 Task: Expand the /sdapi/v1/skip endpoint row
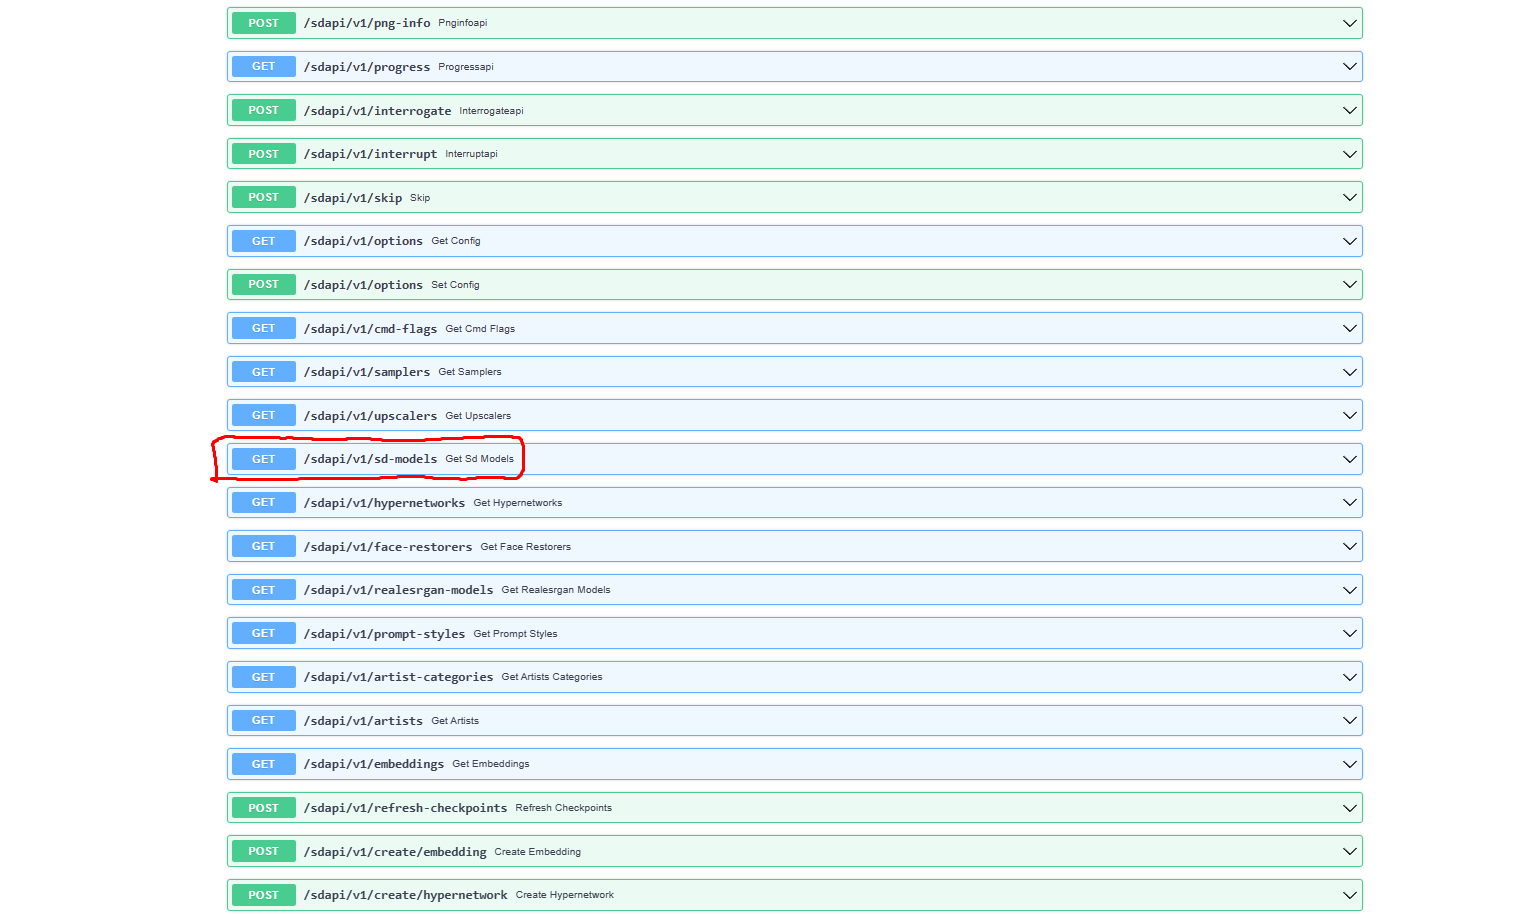[x=1349, y=197]
